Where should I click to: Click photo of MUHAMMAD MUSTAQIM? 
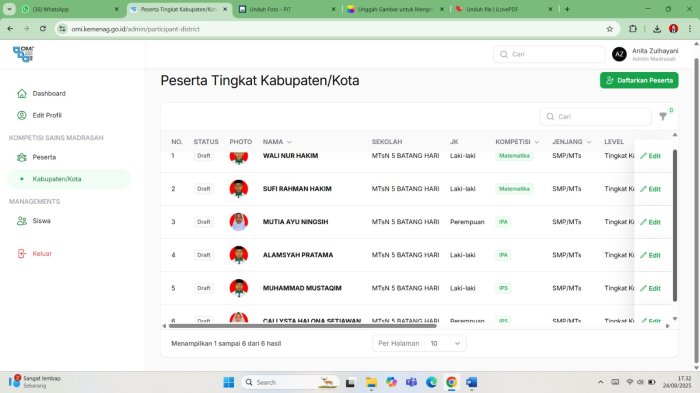pyautogui.click(x=239, y=288)
